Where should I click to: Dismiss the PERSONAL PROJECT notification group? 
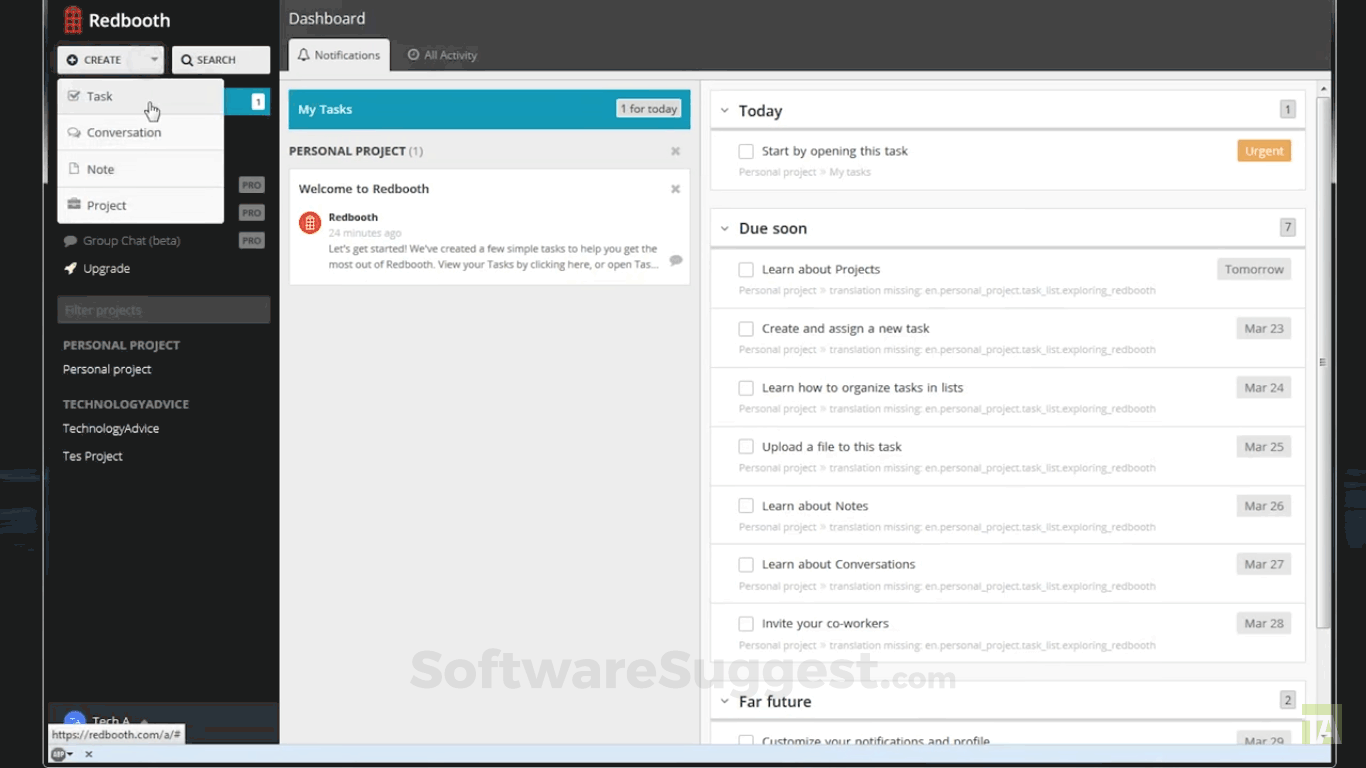675,151
